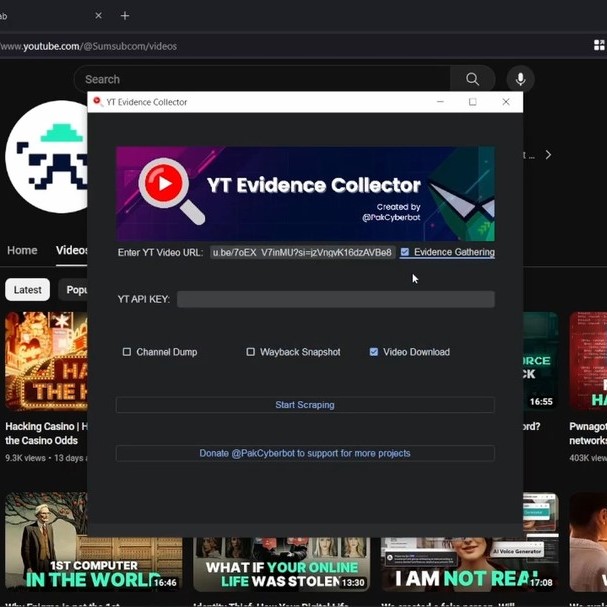Enable the Wayback Snapshot checkbox
The width and height of the screenshot is (607, 607).
[250, 352]
